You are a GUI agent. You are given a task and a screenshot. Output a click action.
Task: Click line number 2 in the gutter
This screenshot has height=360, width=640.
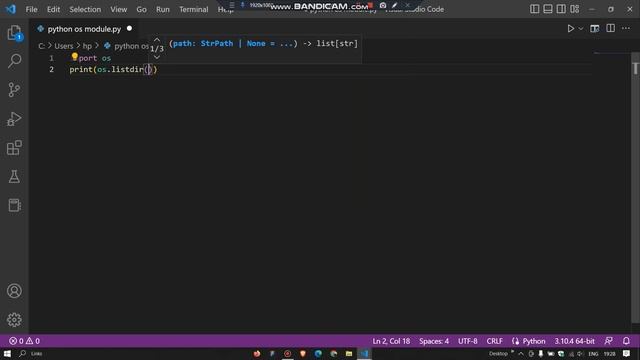51,69
